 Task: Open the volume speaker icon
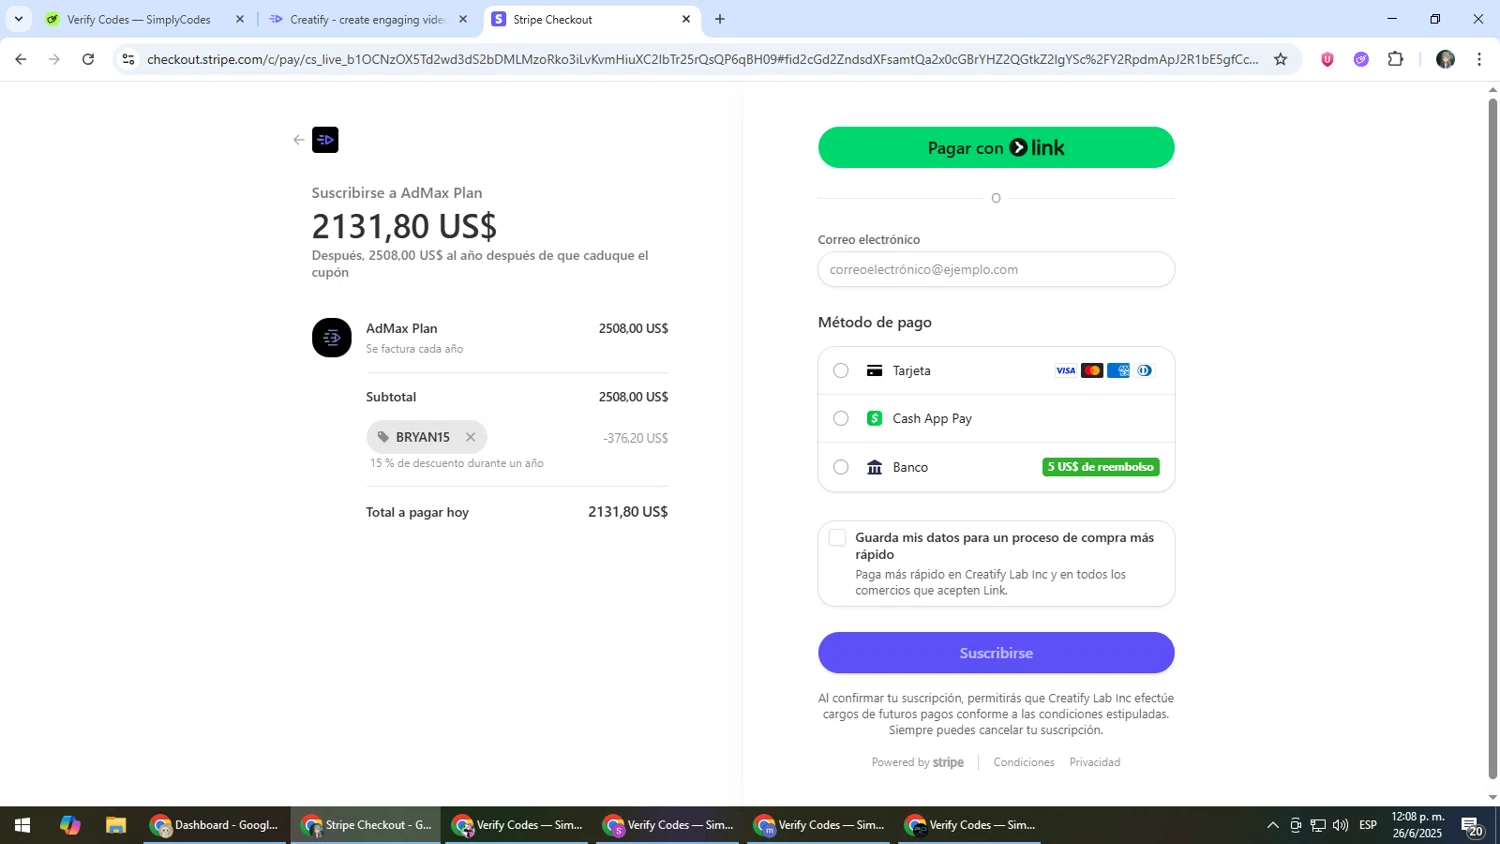1341,825
